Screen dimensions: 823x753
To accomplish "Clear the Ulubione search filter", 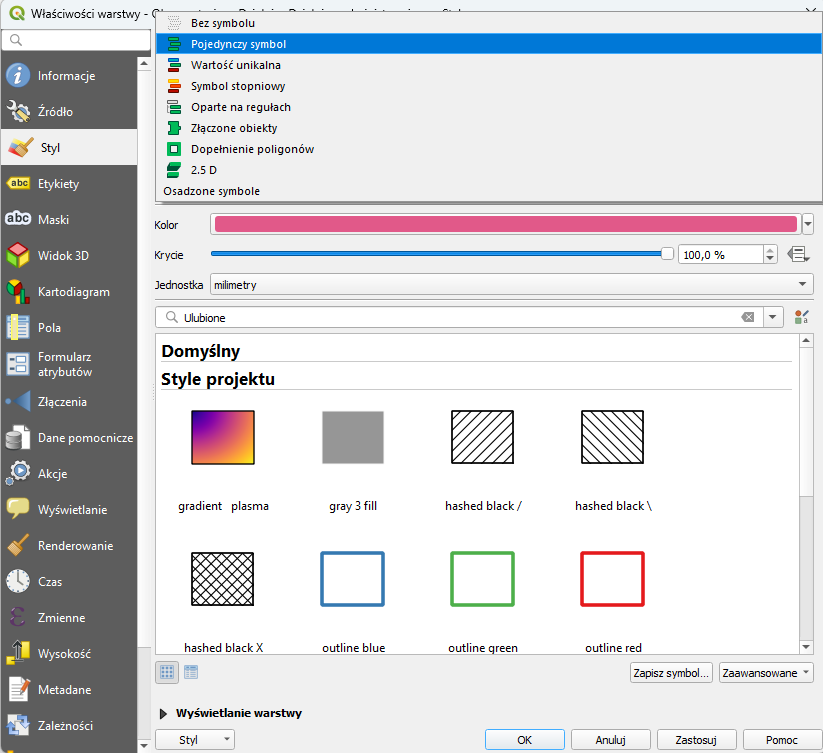I will [x=747, y=317].
